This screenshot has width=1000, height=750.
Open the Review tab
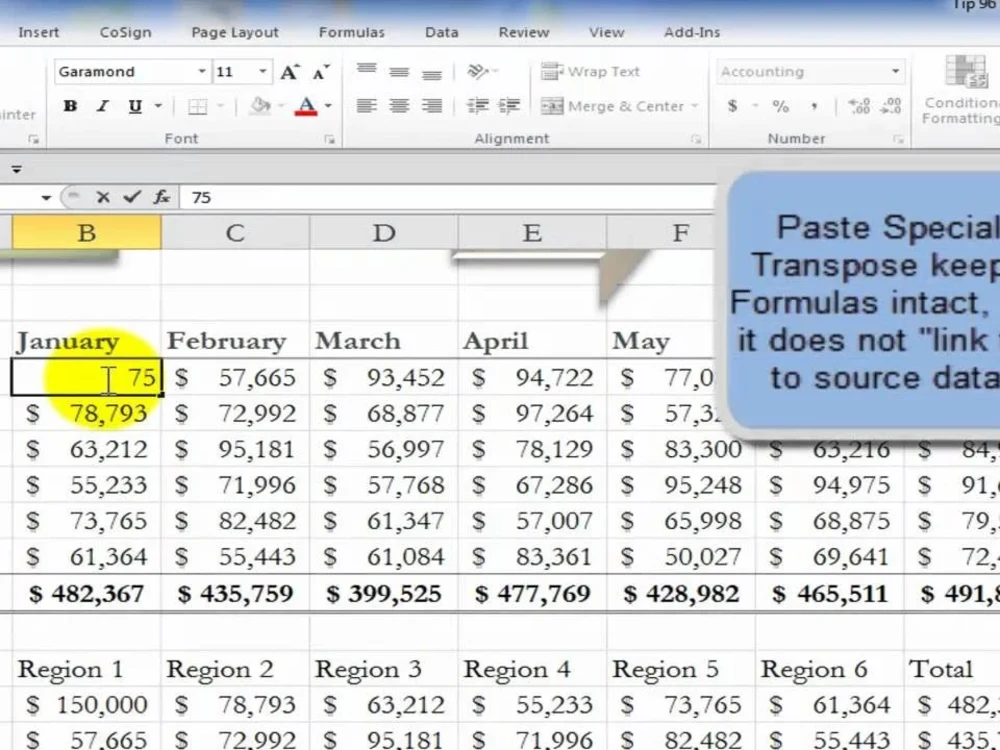point(524,32)
